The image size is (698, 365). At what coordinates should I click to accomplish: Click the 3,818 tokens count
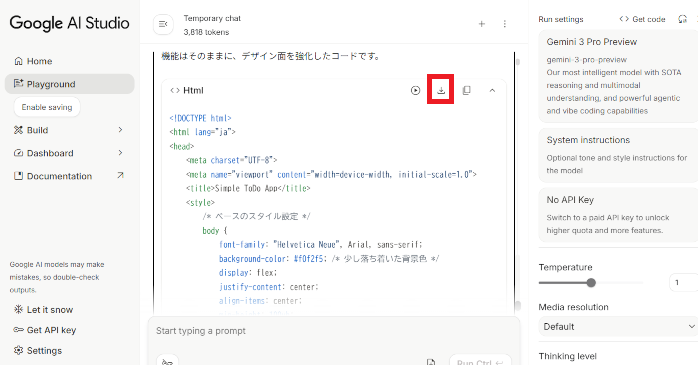pyautogui.click(x=206, y=32)
